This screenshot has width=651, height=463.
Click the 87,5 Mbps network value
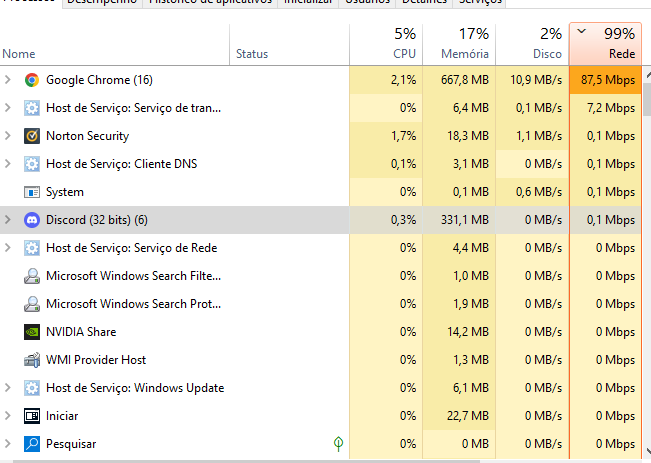click(x=608, y=80)
